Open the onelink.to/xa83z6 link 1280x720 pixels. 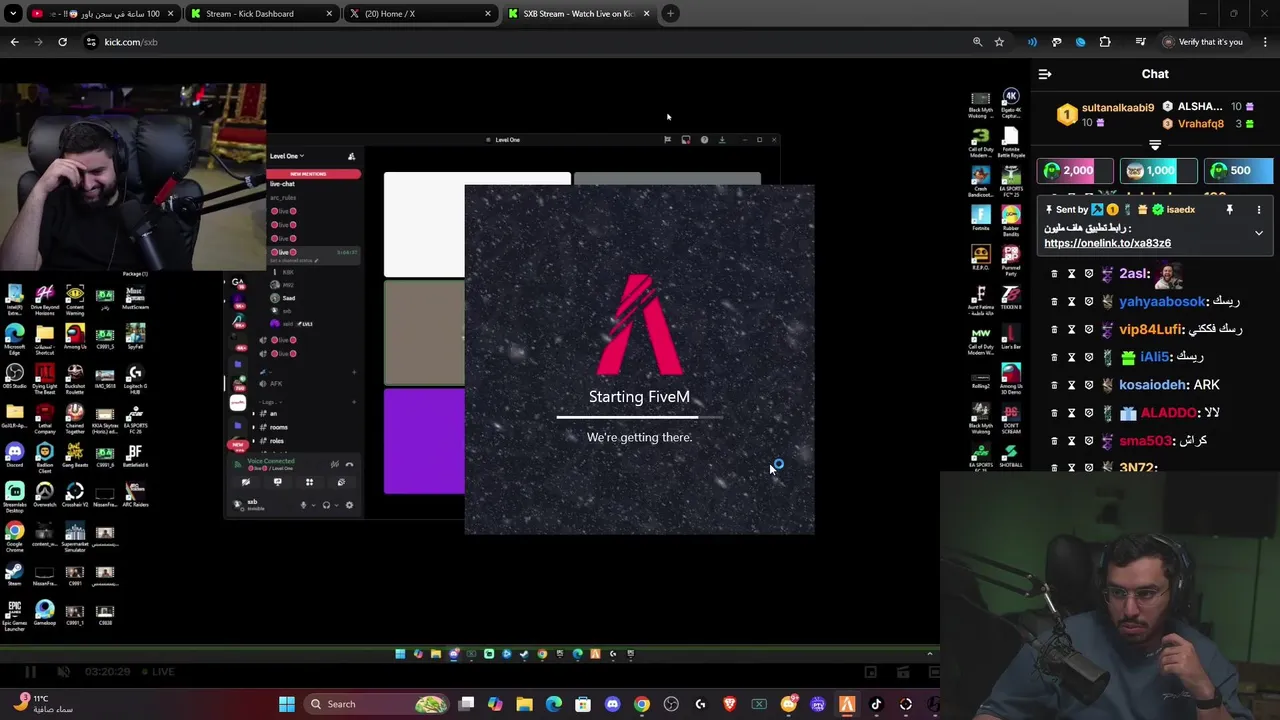(x=1107, y=243)
